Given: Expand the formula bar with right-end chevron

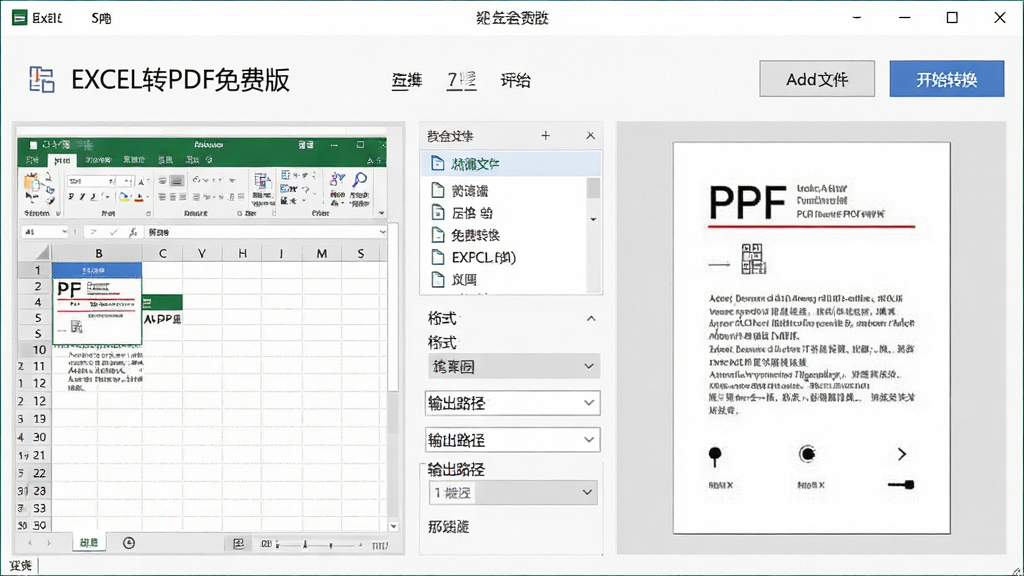Looking at the screenshot, I should coord(382,232).
